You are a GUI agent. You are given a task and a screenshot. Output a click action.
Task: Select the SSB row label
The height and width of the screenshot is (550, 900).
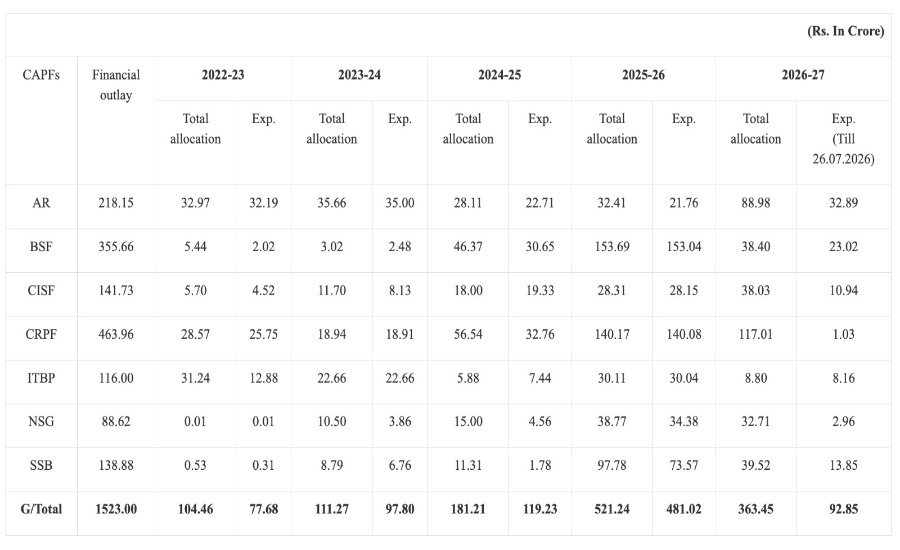(41, 466)
